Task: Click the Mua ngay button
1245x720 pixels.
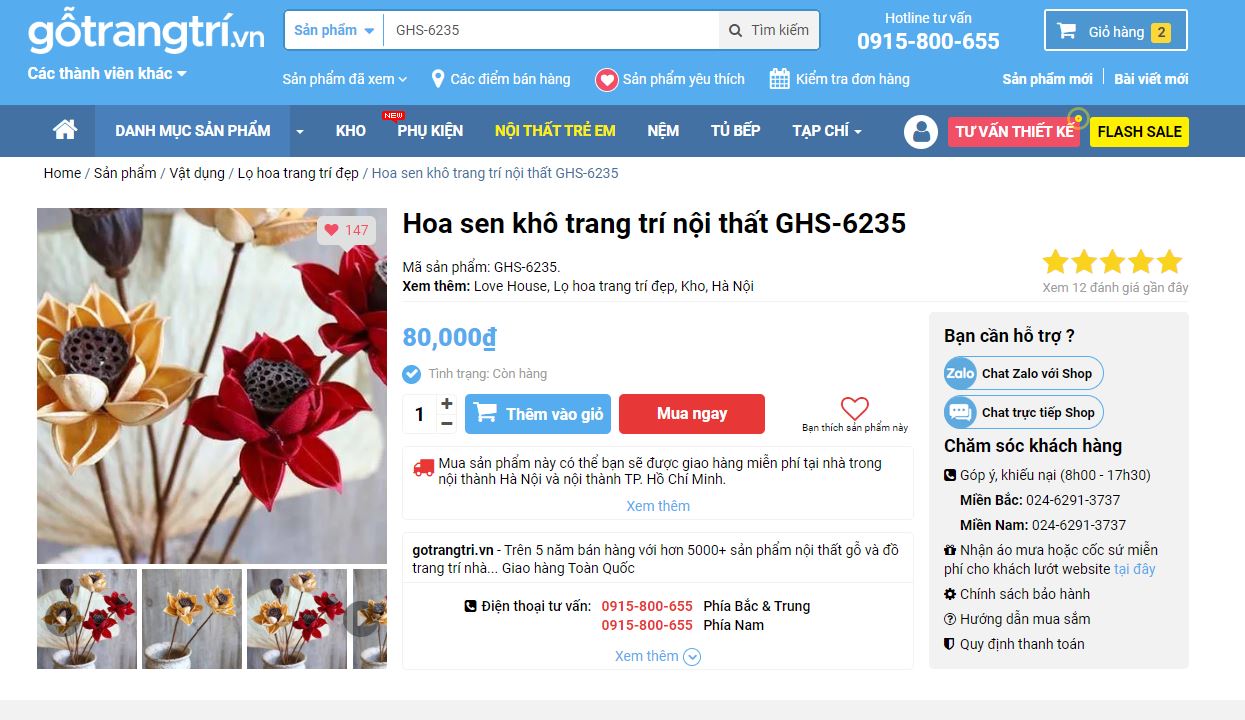Action: pyautogui.click(x=692, y=414)
